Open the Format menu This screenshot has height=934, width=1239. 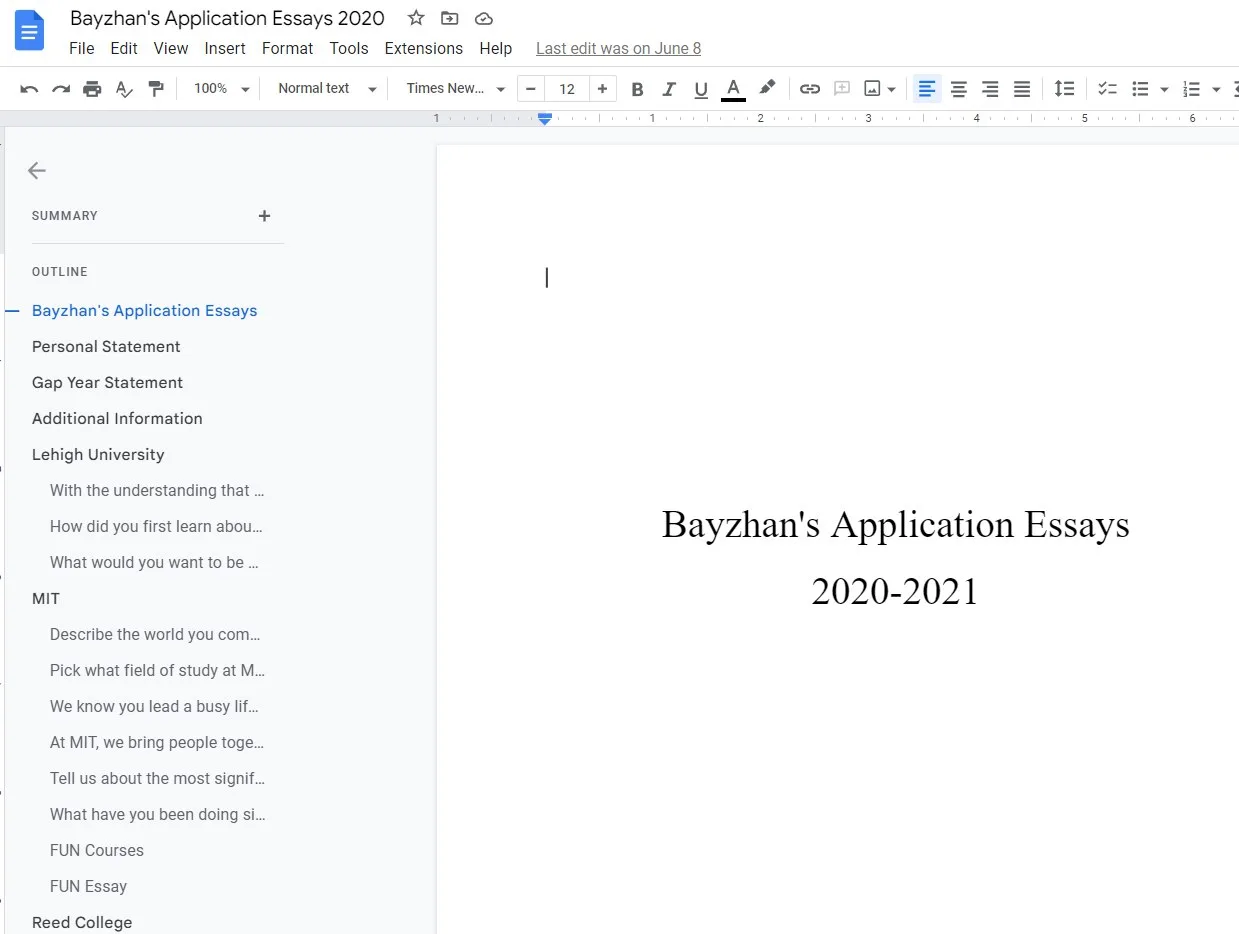(x=287, y=48)
